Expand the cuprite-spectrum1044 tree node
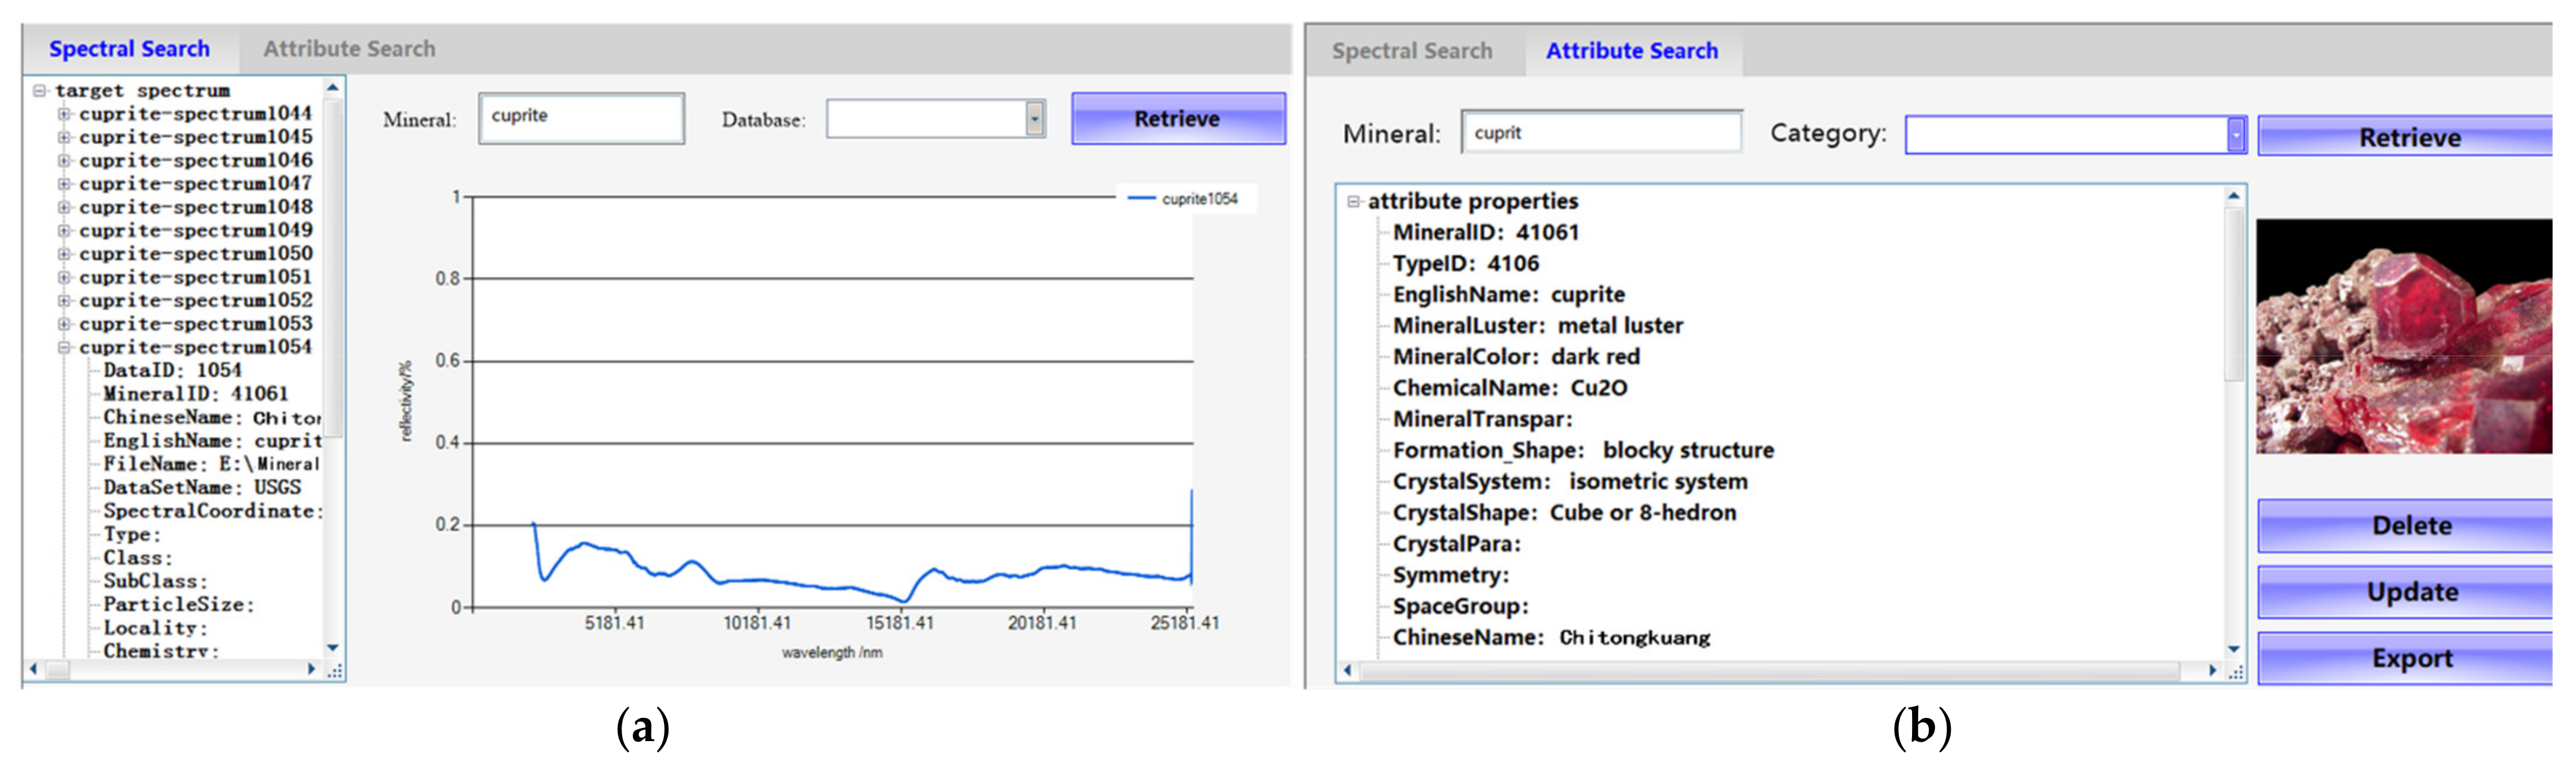The width and height of the screenshot is (2576, 771). (x=64, y=114)
